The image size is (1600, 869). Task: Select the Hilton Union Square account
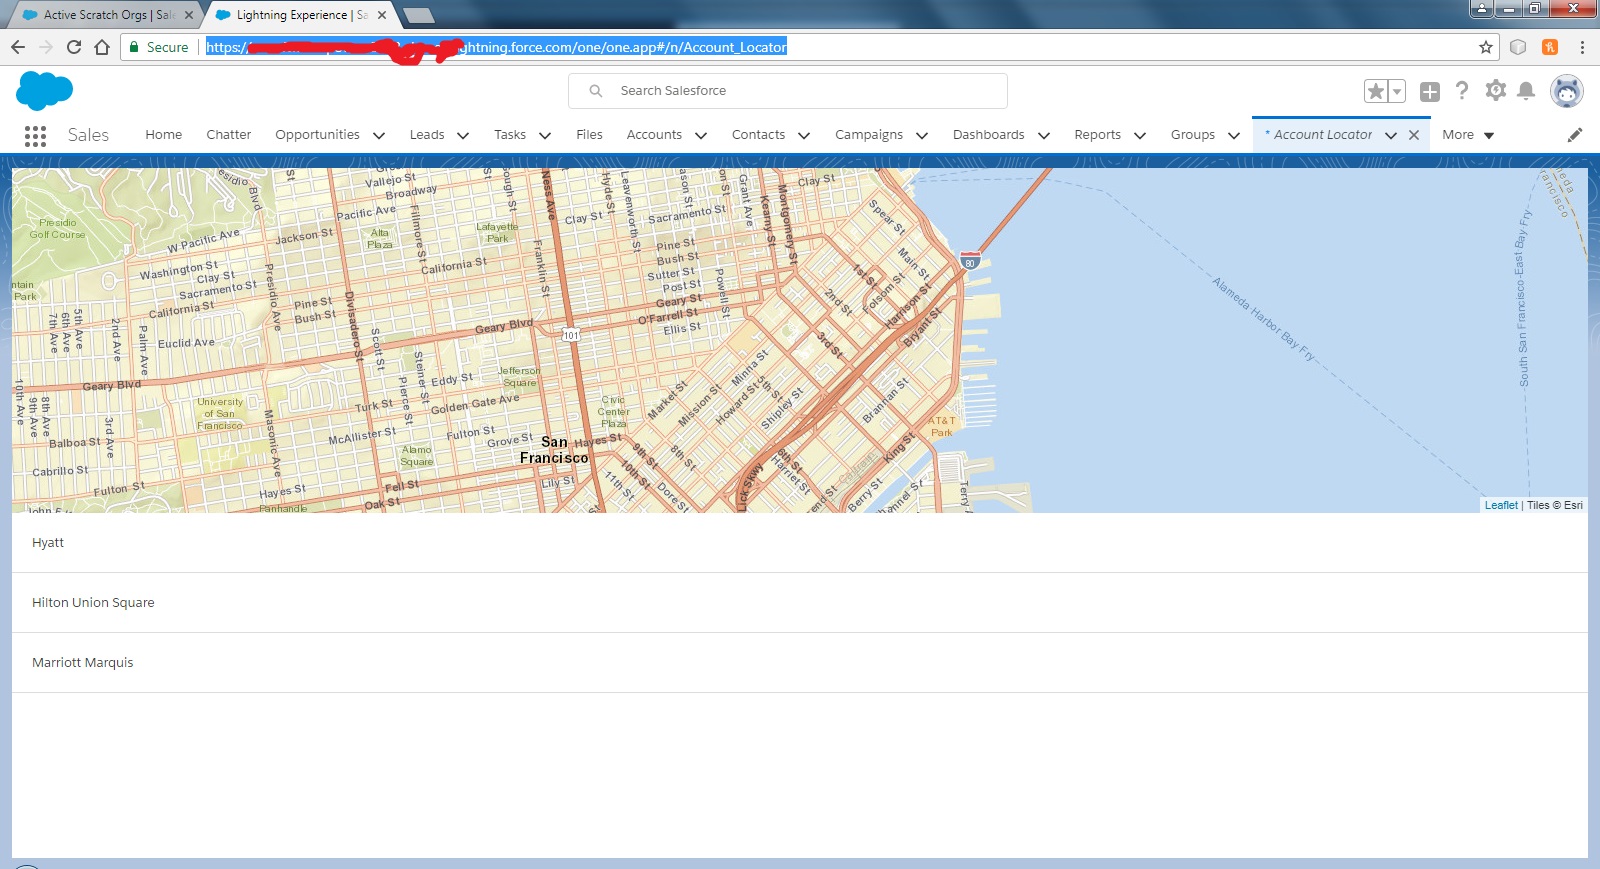tap(800, 603)
